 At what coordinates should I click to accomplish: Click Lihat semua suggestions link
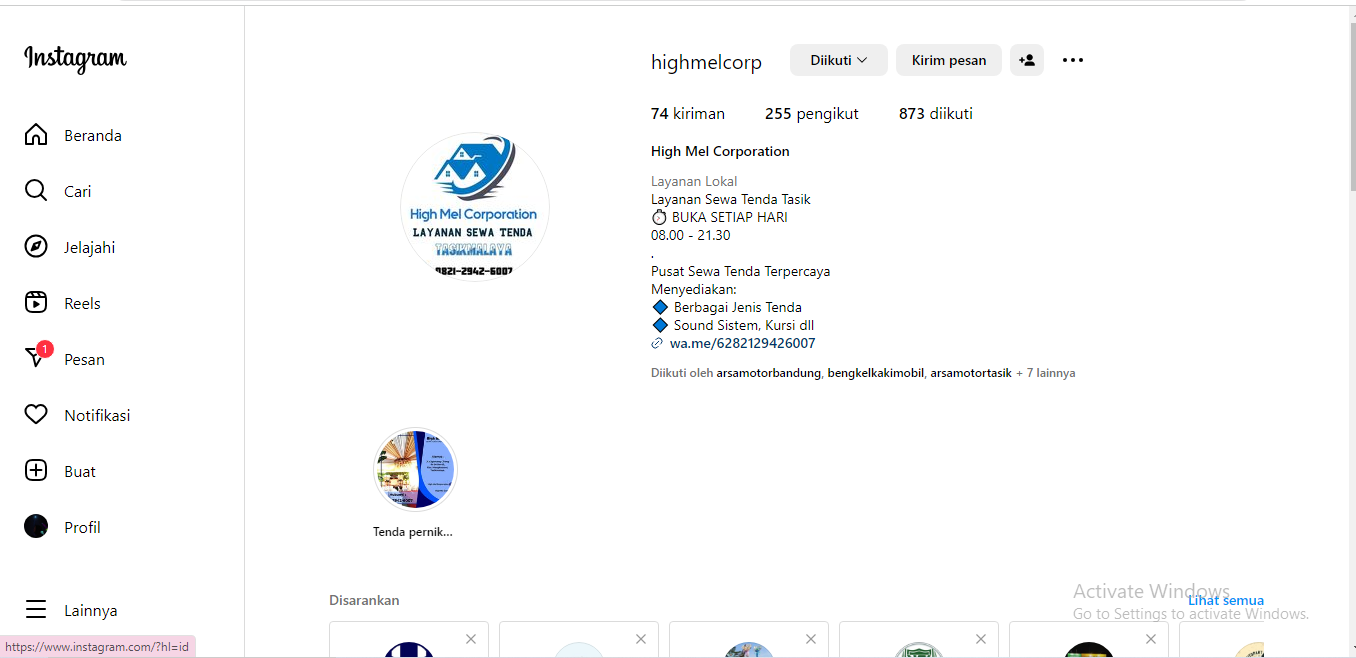1226,600
